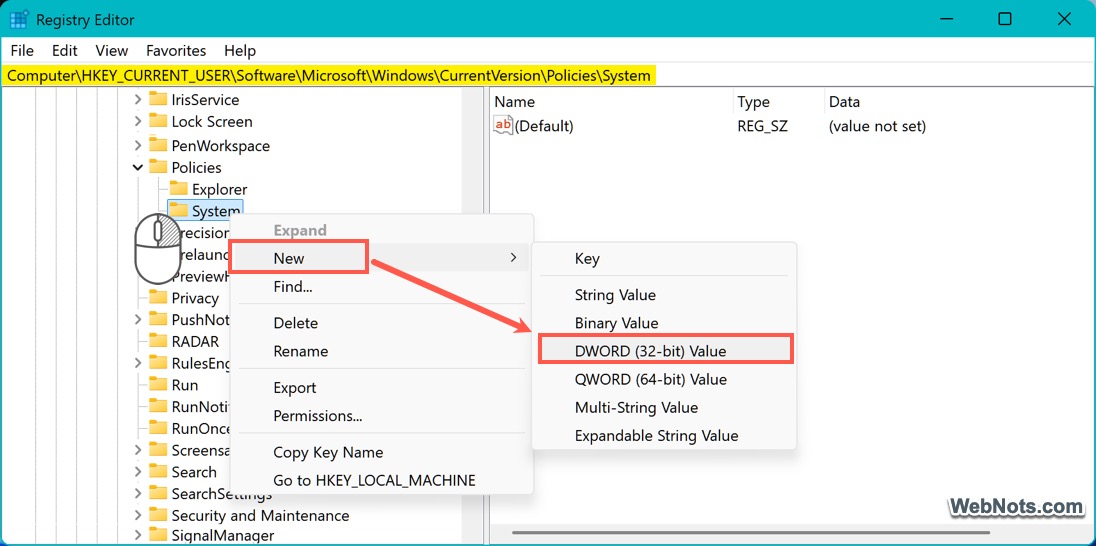This screenshot has width=1096, height=546.
Task: Click the SignalManager folder icon
Action: [x=158, y=535]
